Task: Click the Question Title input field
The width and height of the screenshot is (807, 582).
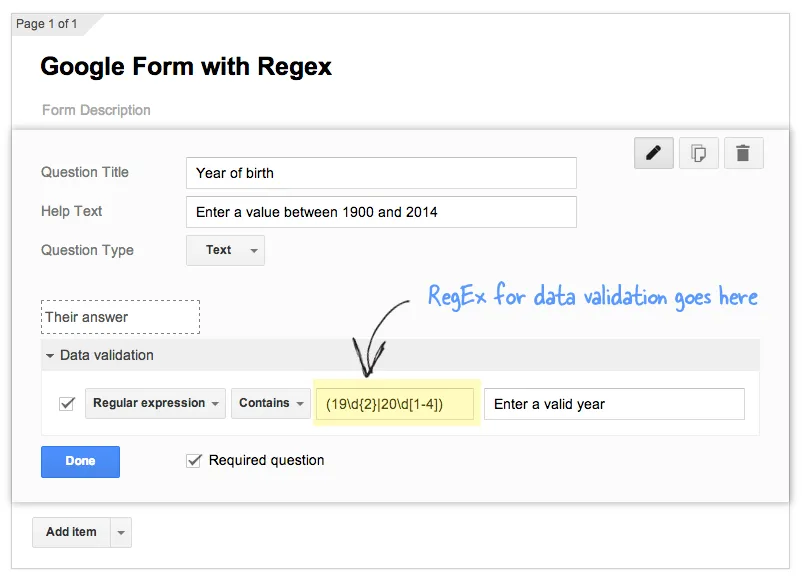Action: pyautogui.click(x=380, y=173)
